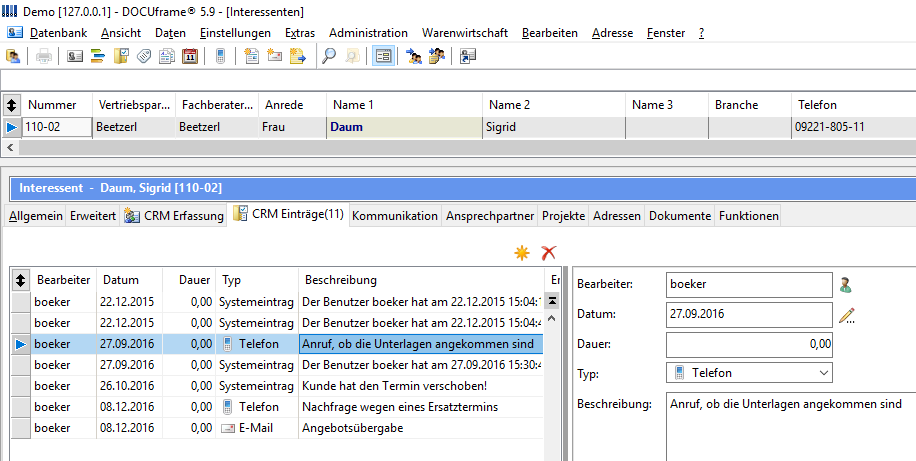Open the Einstellungen menu

pos(235,33)
